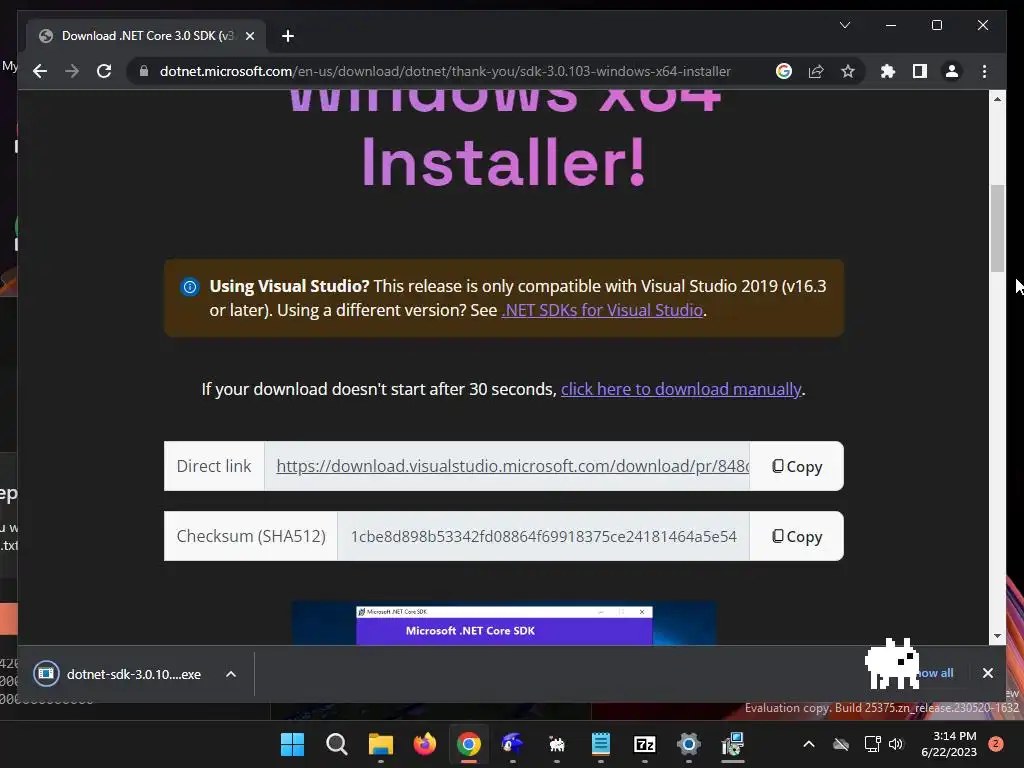Show all downloads

coord(935,673)
